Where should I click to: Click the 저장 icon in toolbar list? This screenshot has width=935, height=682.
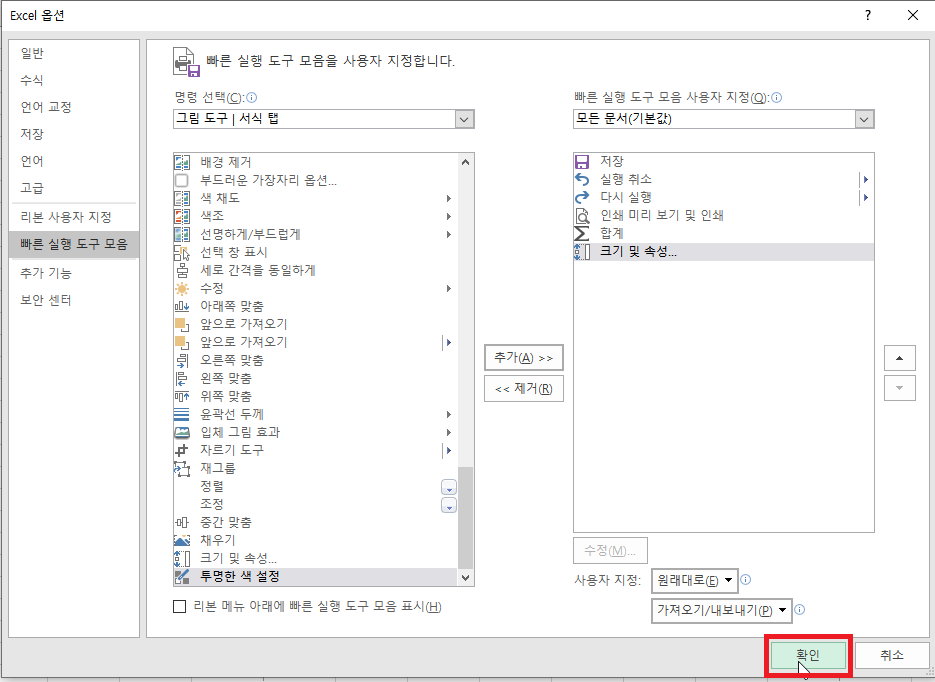click(581, 162)
